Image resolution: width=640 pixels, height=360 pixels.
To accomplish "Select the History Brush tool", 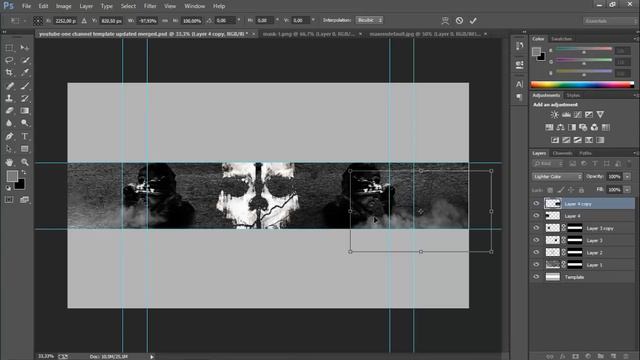I will pyautogui.click(x=24, y=98).
